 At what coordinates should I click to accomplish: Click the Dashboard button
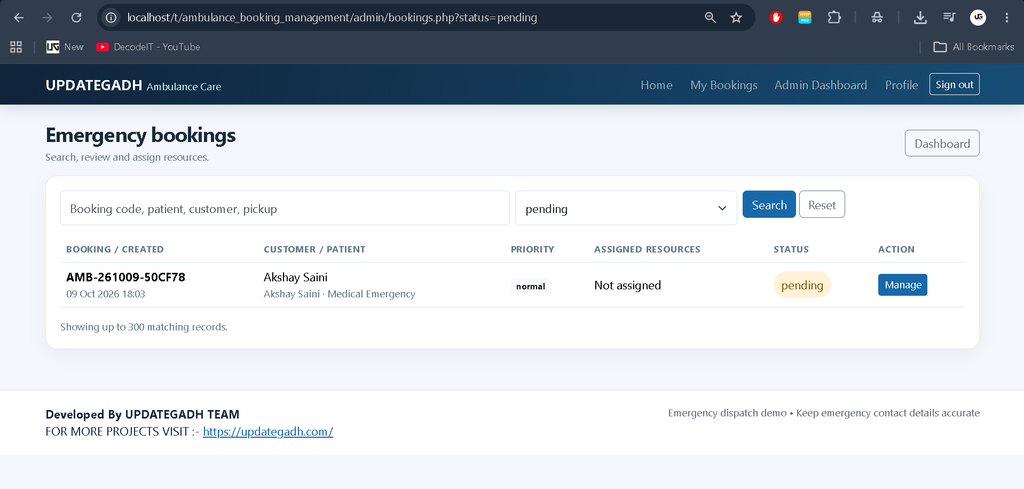942,144
